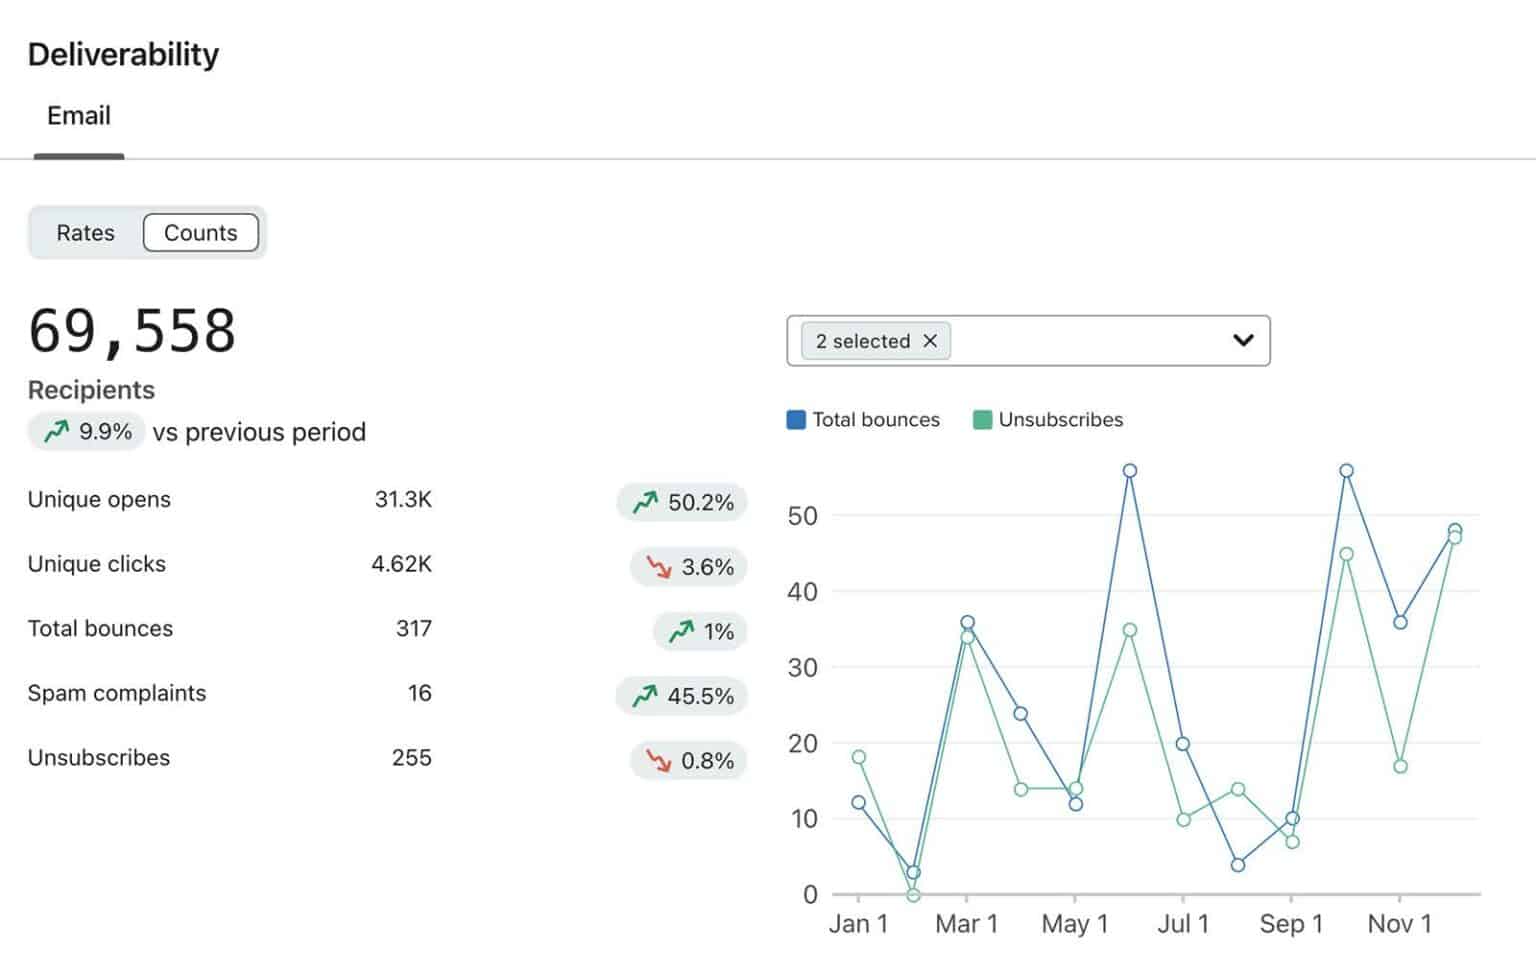The height and width of the screenshot is (972, 1536).
Task: Click the 9.9% vs previous period badge
Action: pyautogui.click(x=86, y=432)
